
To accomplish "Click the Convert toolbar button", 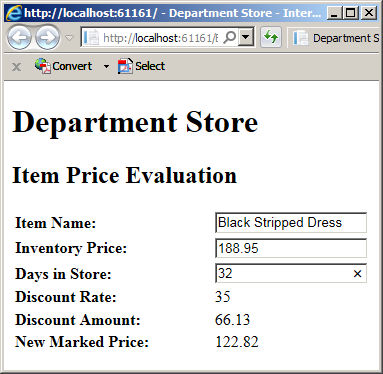I will [63, 66].
